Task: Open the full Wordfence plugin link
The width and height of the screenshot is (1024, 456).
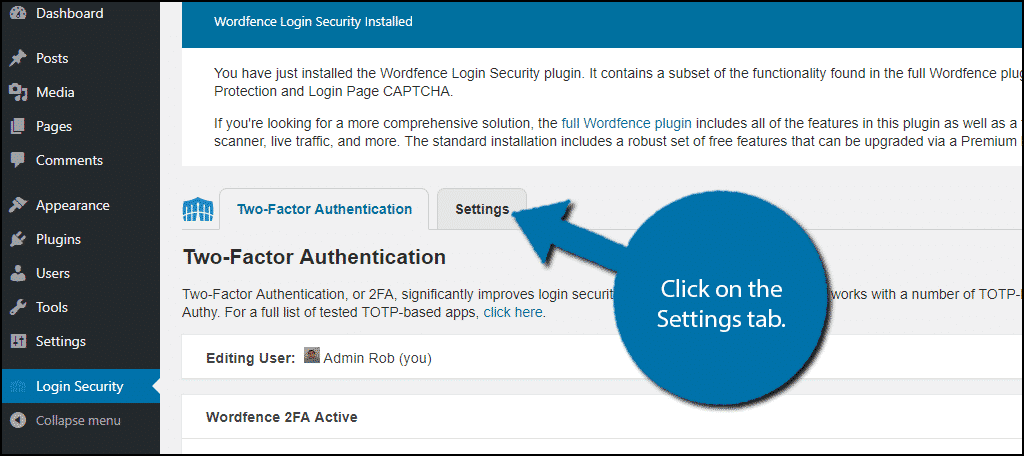Action: coord(626,122)
